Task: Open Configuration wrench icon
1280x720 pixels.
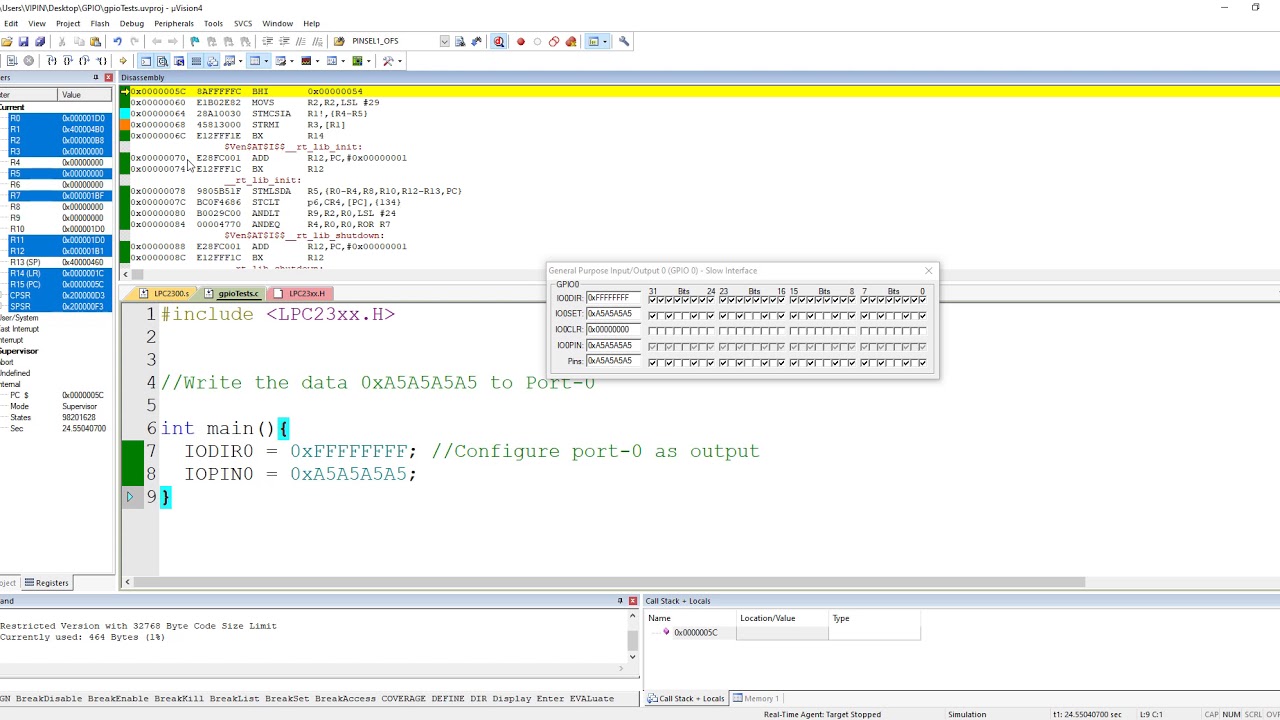Action: coord(623,41)
